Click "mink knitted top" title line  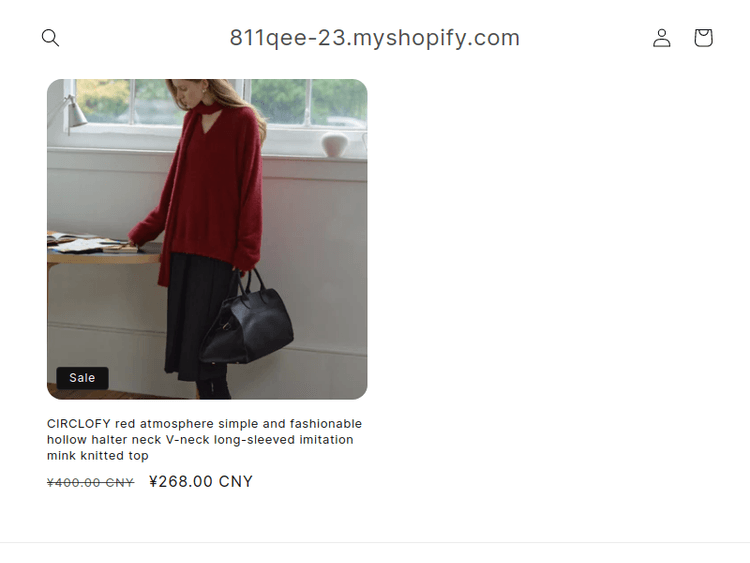pyautogui.click(x=98, y=455)
